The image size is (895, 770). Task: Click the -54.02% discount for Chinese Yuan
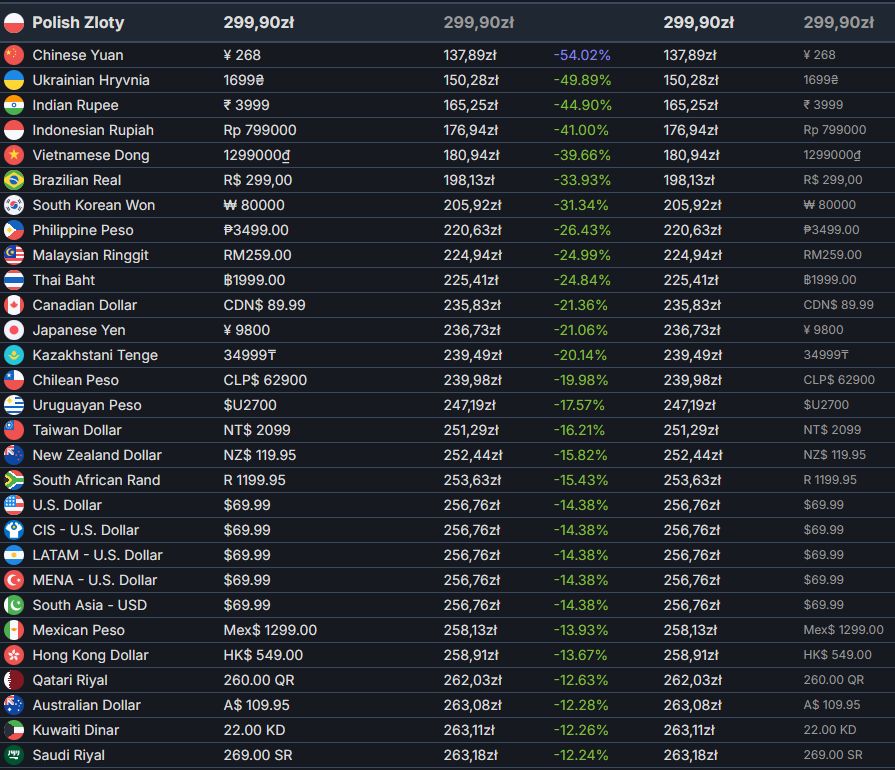[581, 55]
